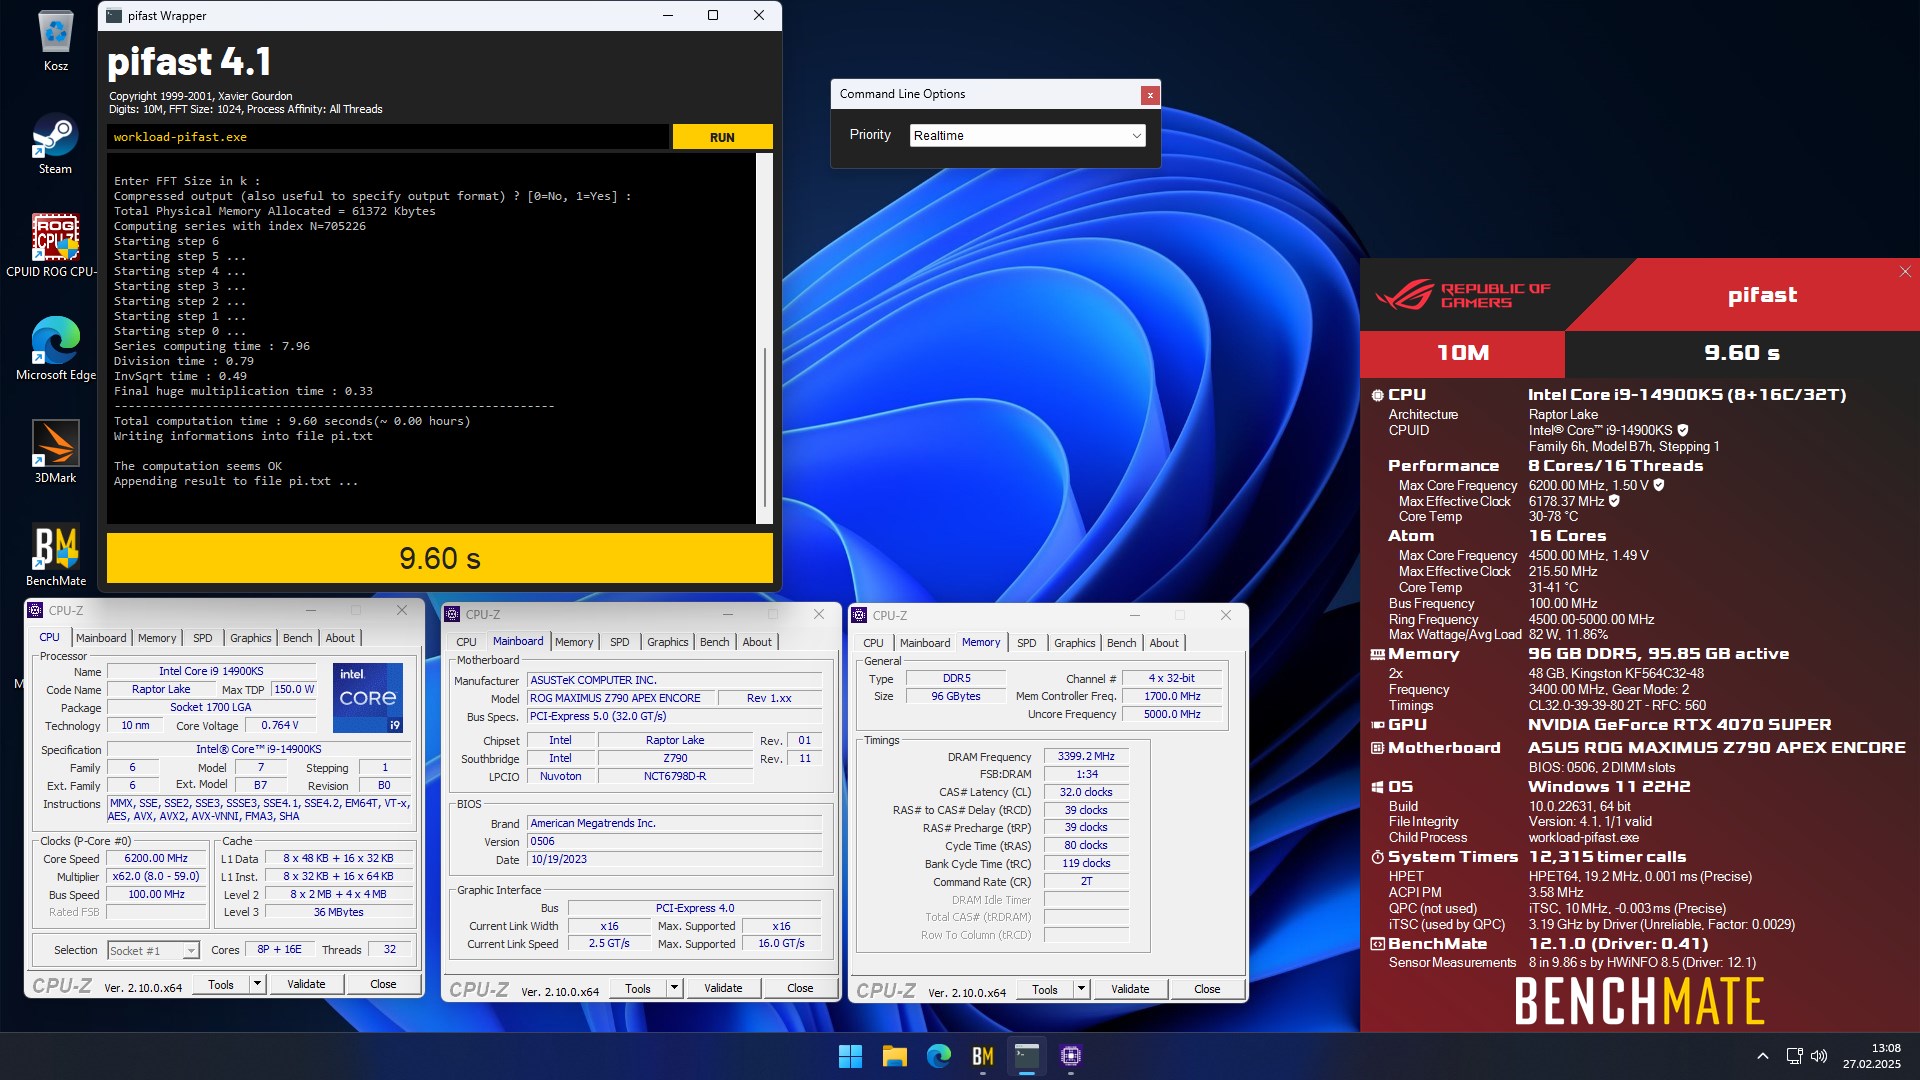1920x1080 pixels.
Task: Click the Uncore Frequency 5000.0 MHz value
Action: [1172, 715]
